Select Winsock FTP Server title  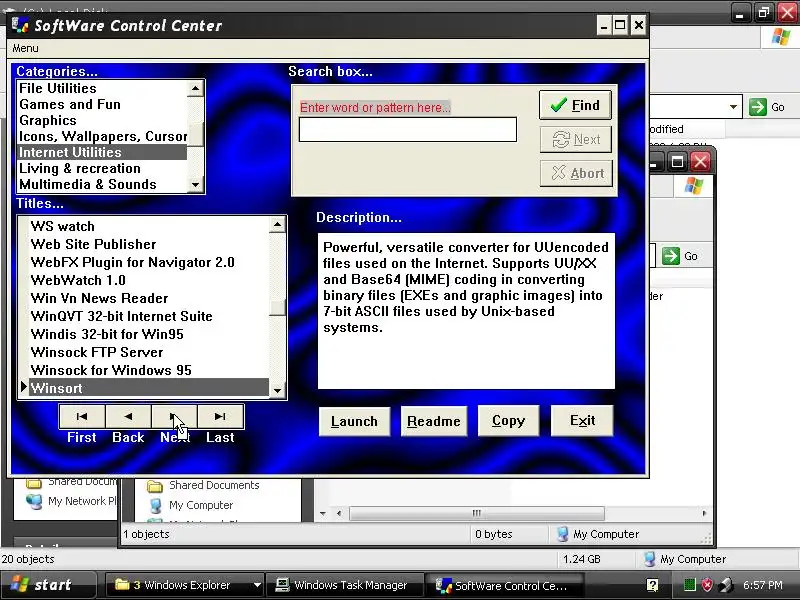[x=148, y=352]
